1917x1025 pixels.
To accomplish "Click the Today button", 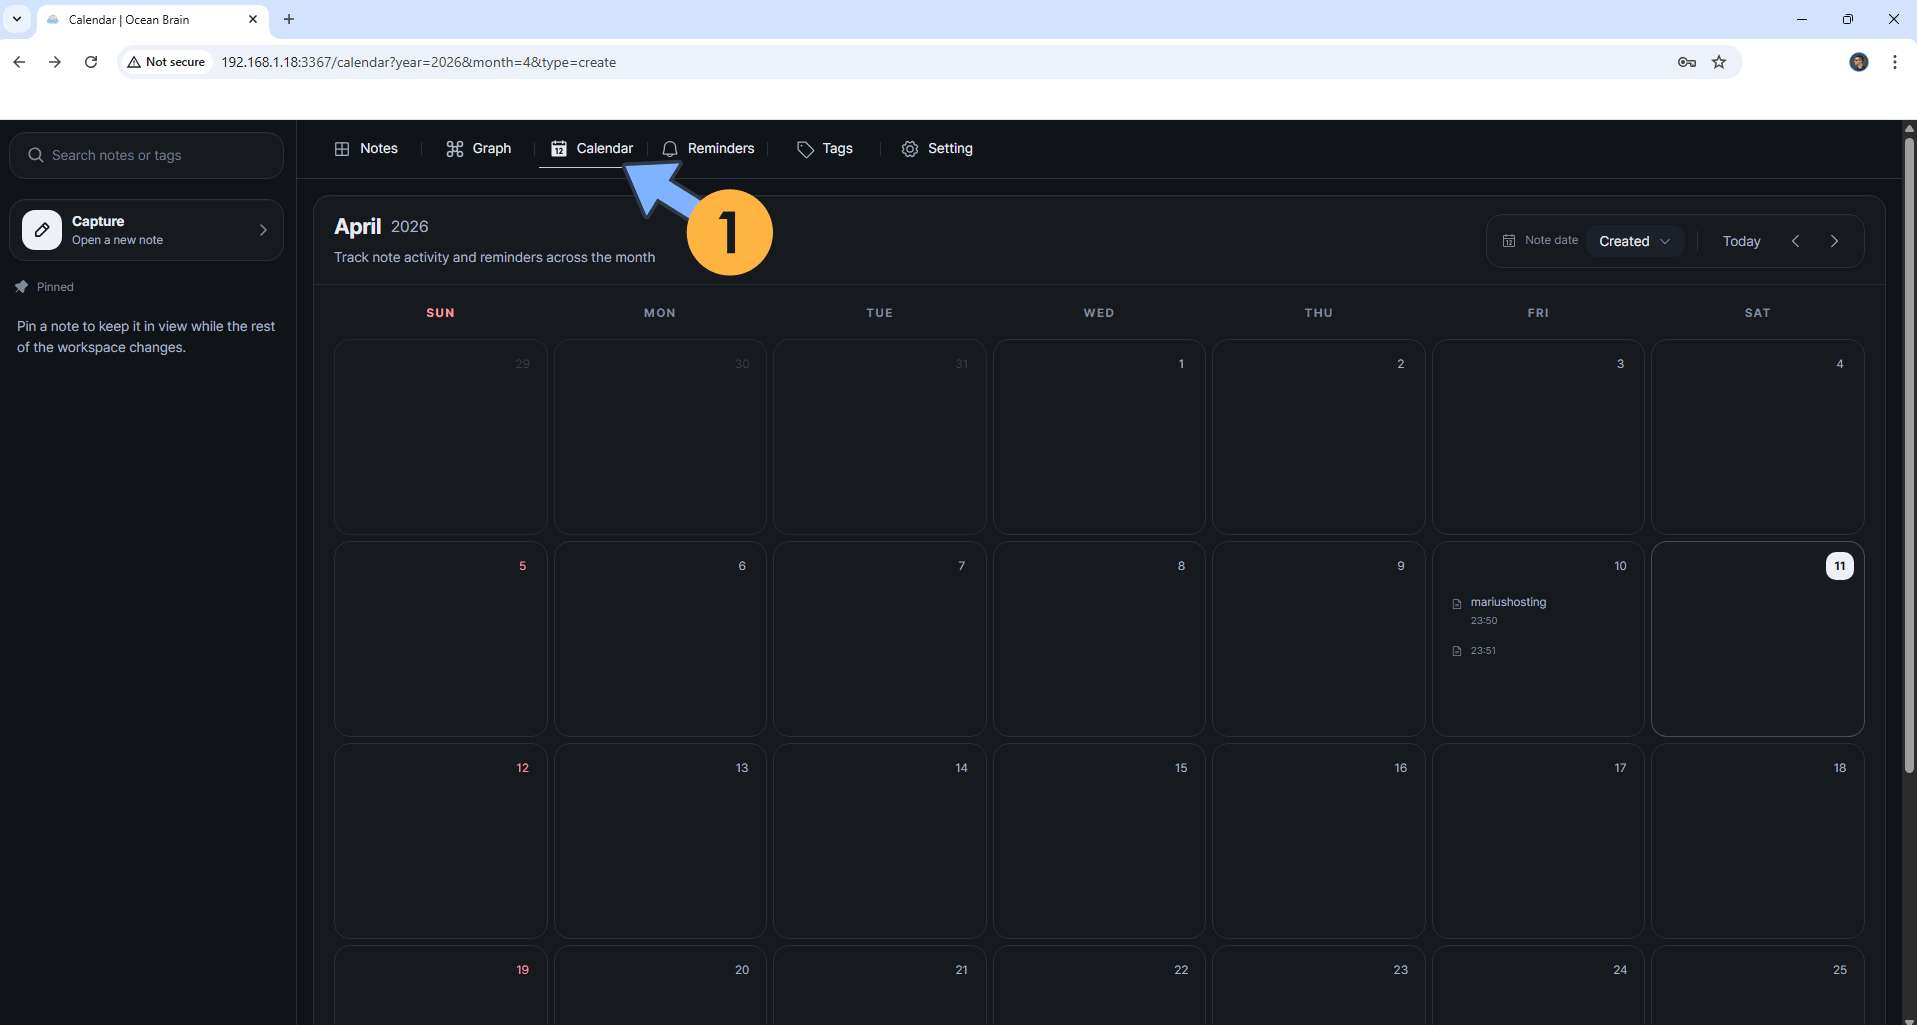I will click(x=1741, y=240).
